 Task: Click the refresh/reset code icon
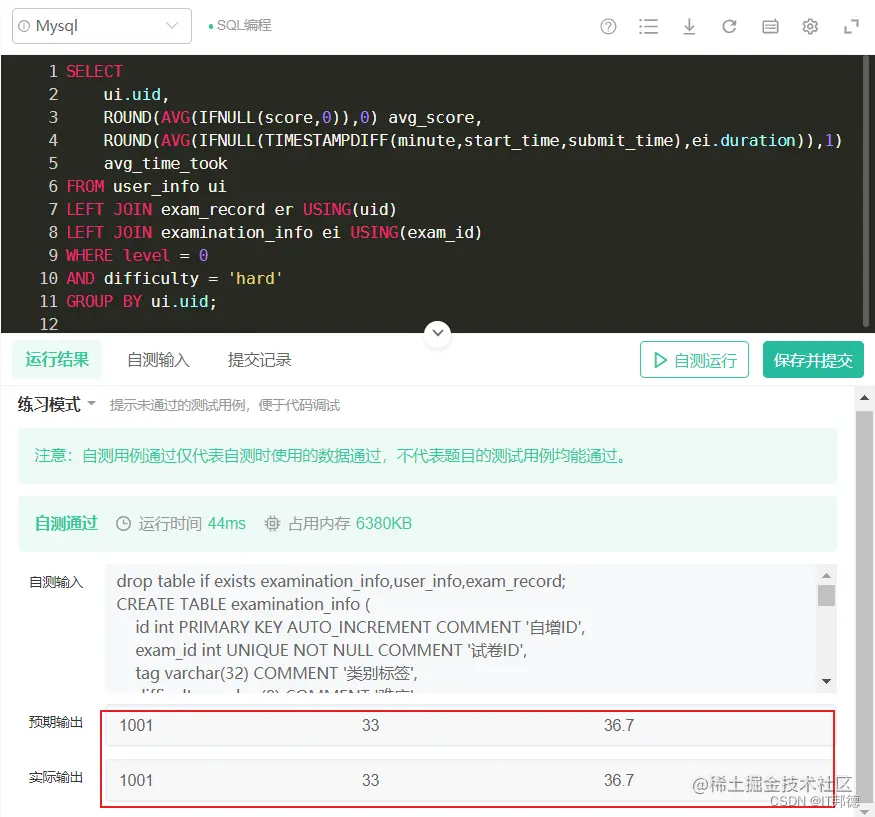click(x=729, y=26)
